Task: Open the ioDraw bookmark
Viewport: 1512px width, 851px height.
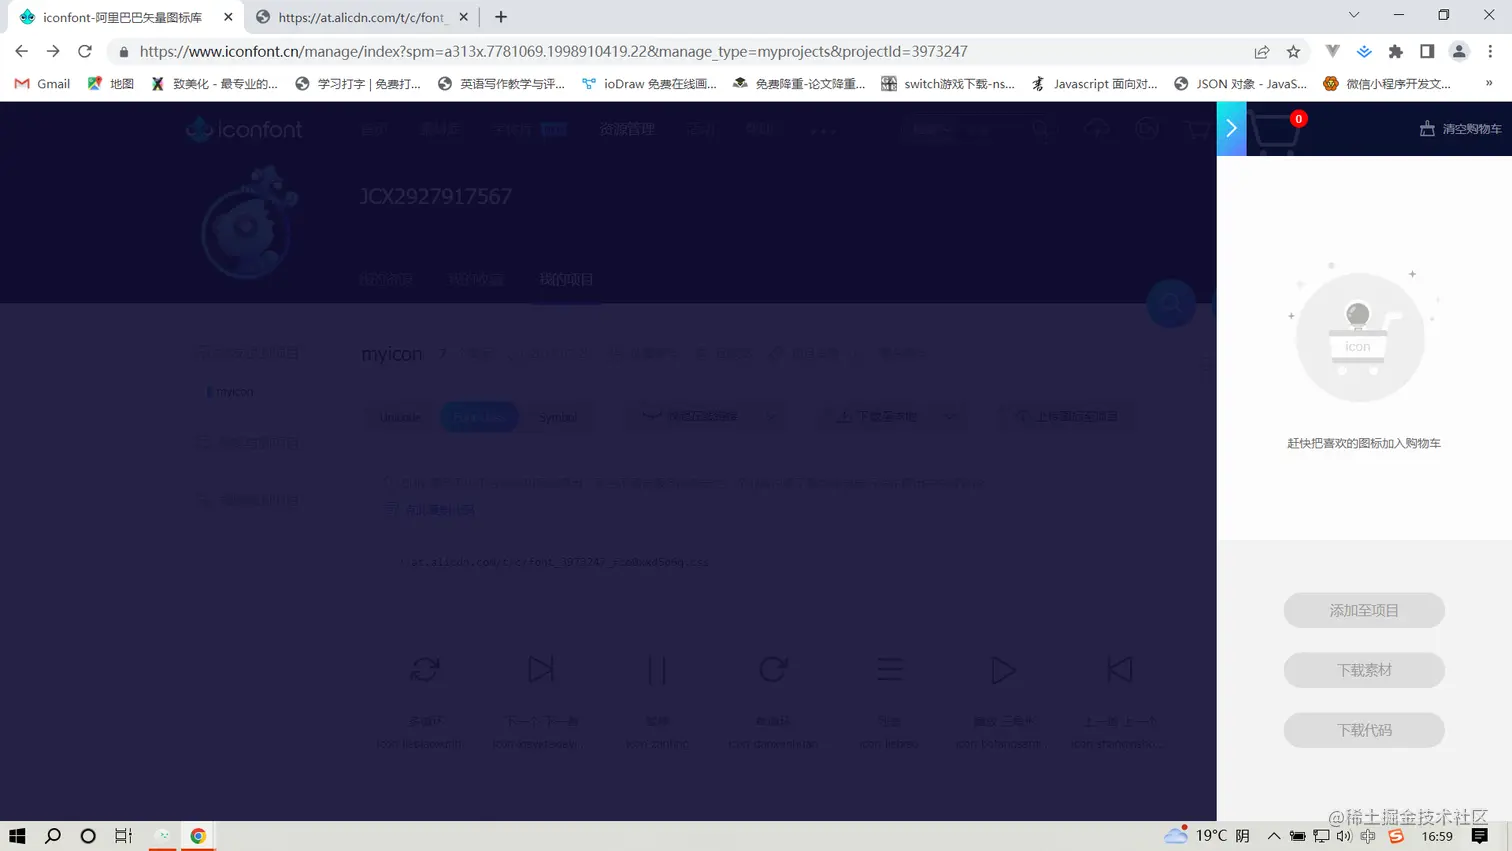Action: click(x=649, y=84)
